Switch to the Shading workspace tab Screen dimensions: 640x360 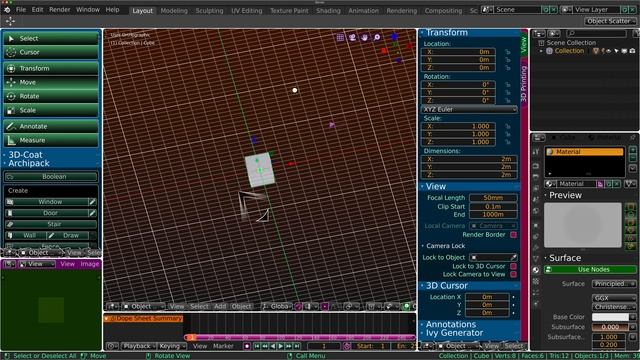(x=328, y=11)
